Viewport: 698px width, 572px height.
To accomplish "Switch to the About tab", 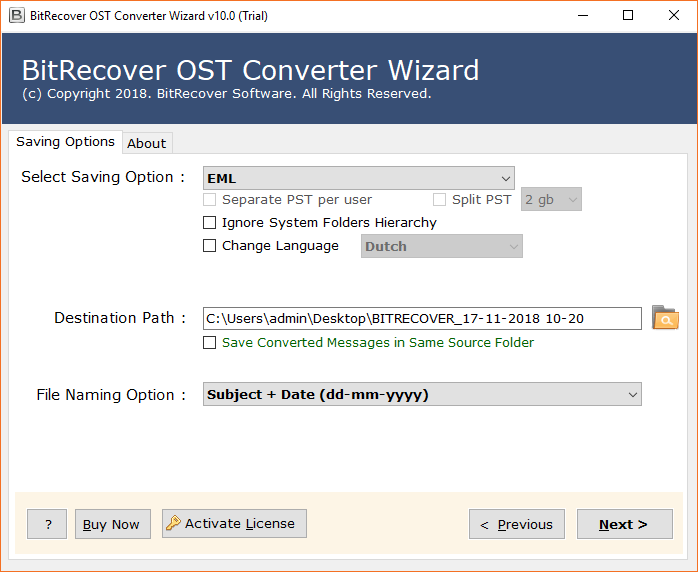I will 147,143.
